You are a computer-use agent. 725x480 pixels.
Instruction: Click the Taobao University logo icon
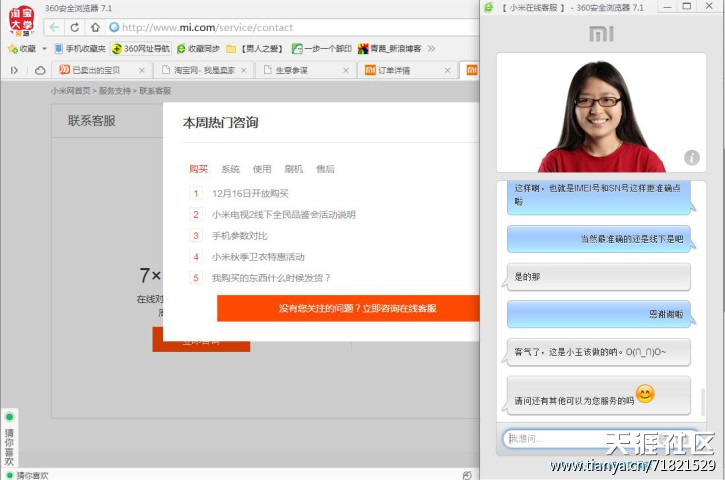21,21
